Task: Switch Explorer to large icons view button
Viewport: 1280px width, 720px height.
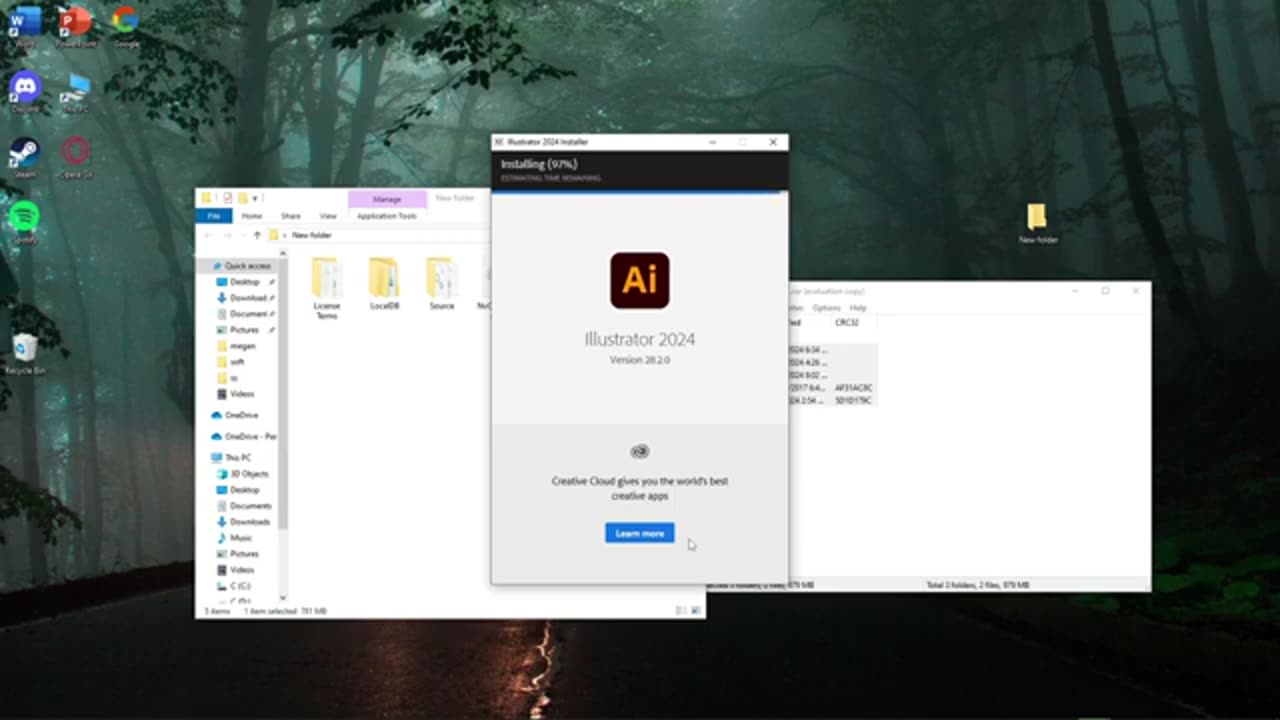Action: [696, 610]
